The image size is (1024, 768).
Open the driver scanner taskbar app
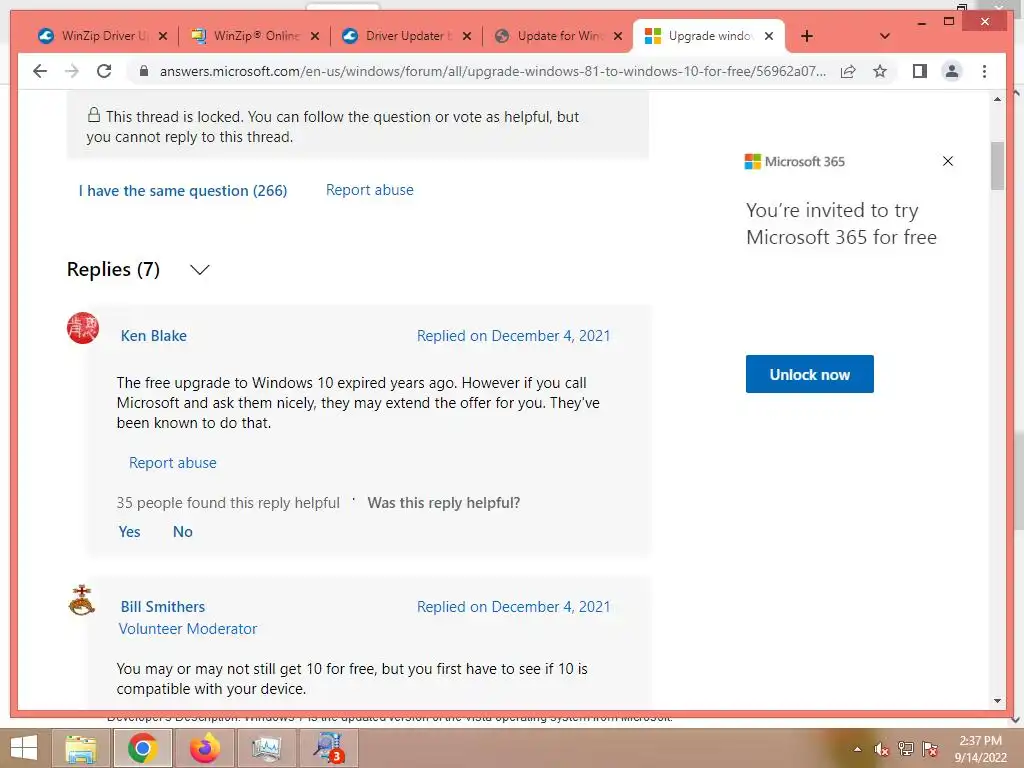click(328, 748)
